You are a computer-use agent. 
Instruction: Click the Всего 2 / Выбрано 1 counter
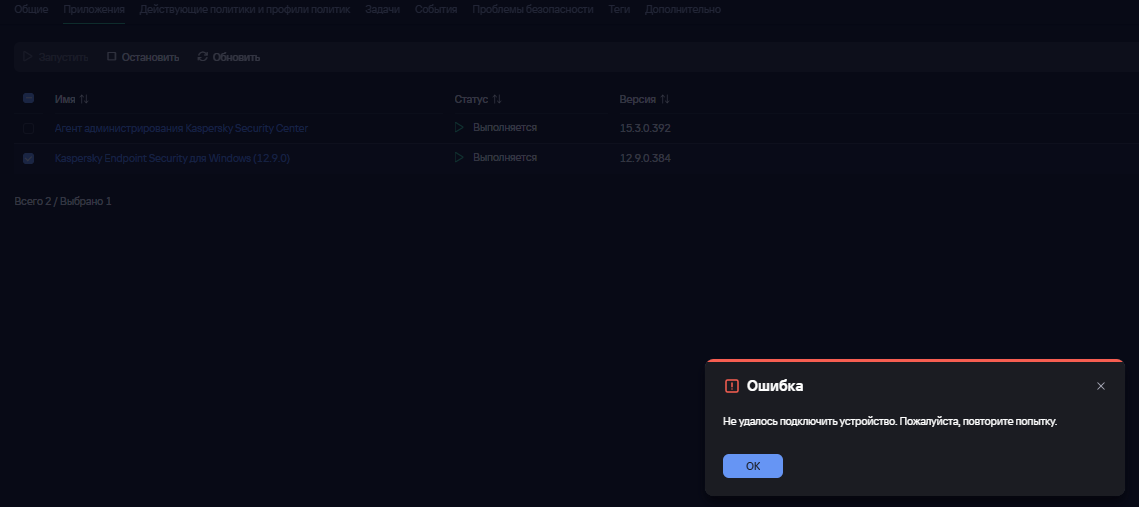coord(63,201)
